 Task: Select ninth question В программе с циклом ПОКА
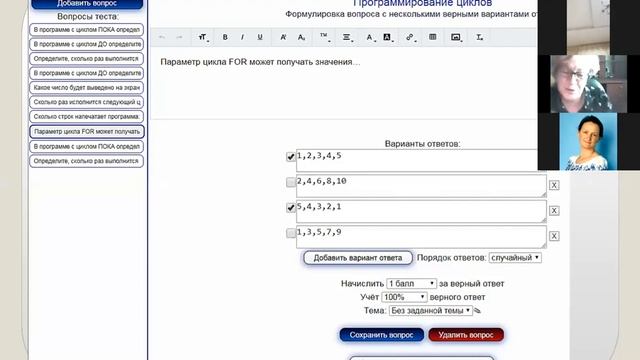tap(87, 147)
